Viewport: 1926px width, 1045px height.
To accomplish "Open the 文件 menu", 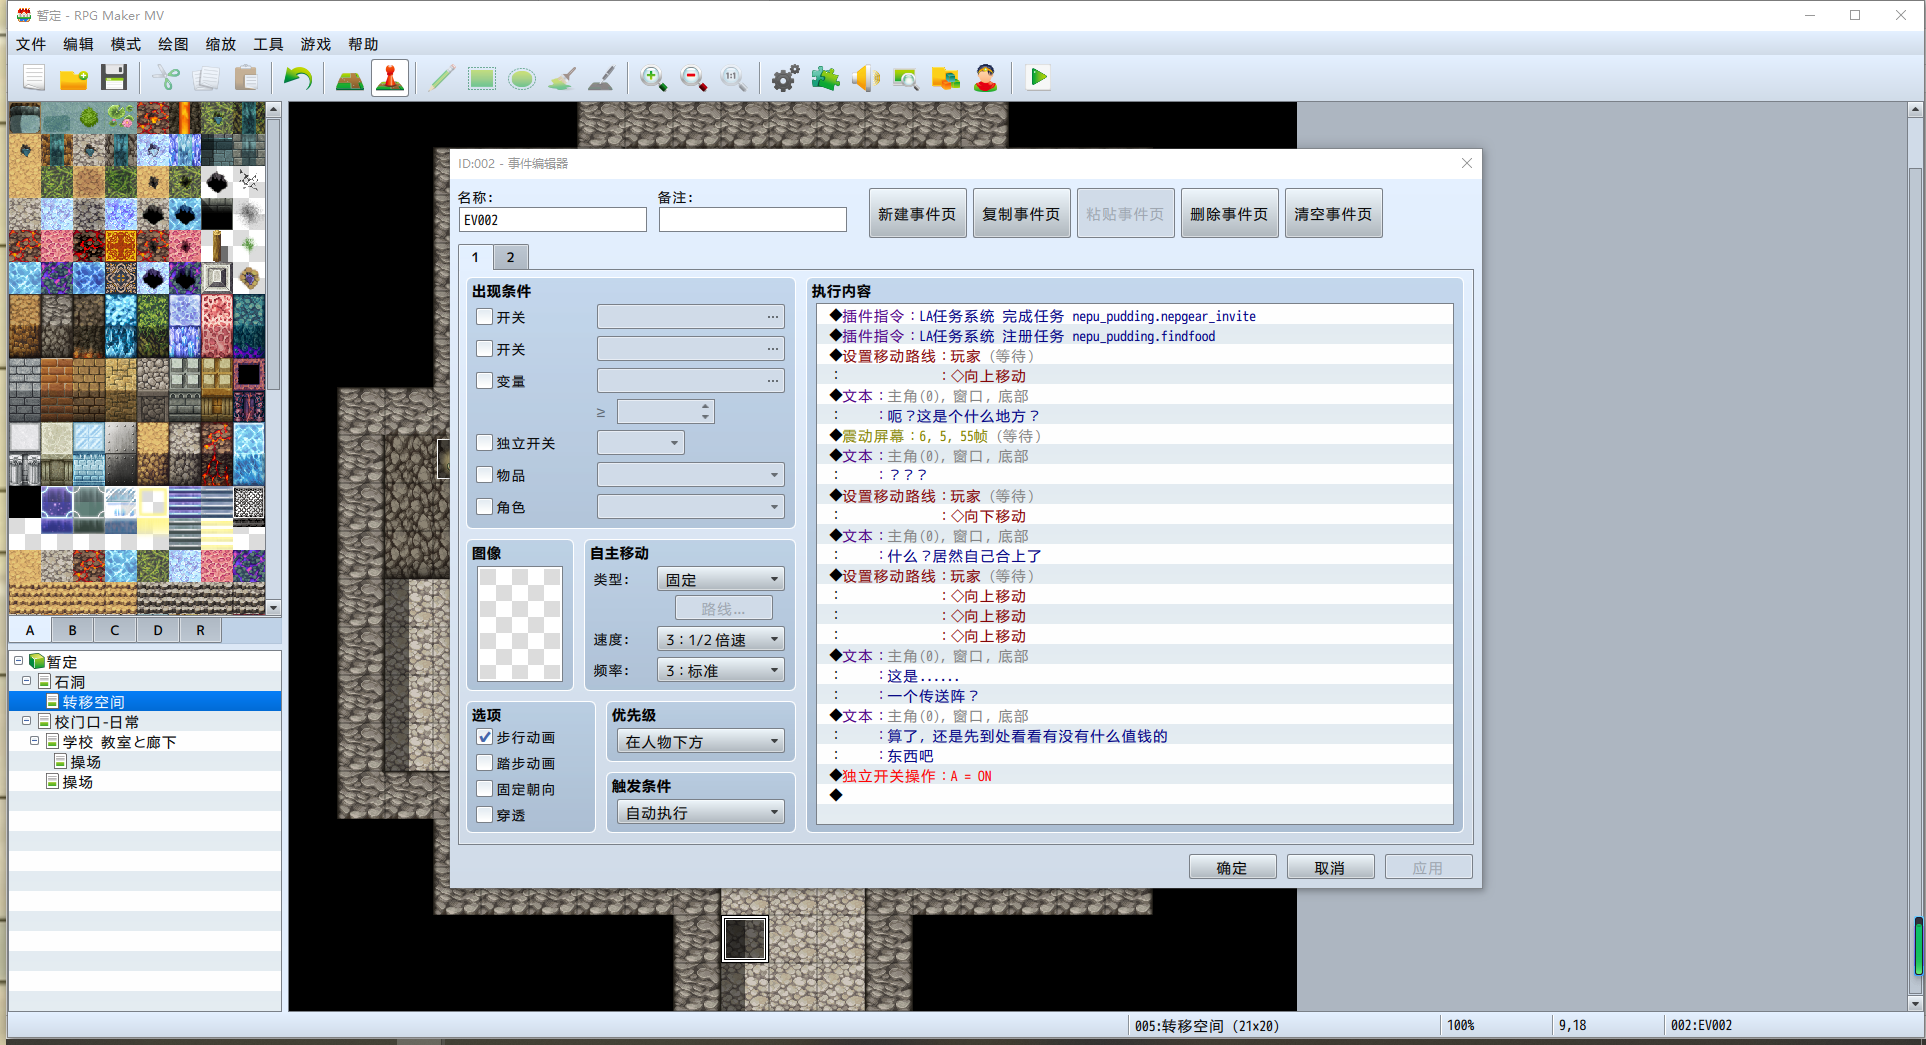I will [x=31, y=44].
